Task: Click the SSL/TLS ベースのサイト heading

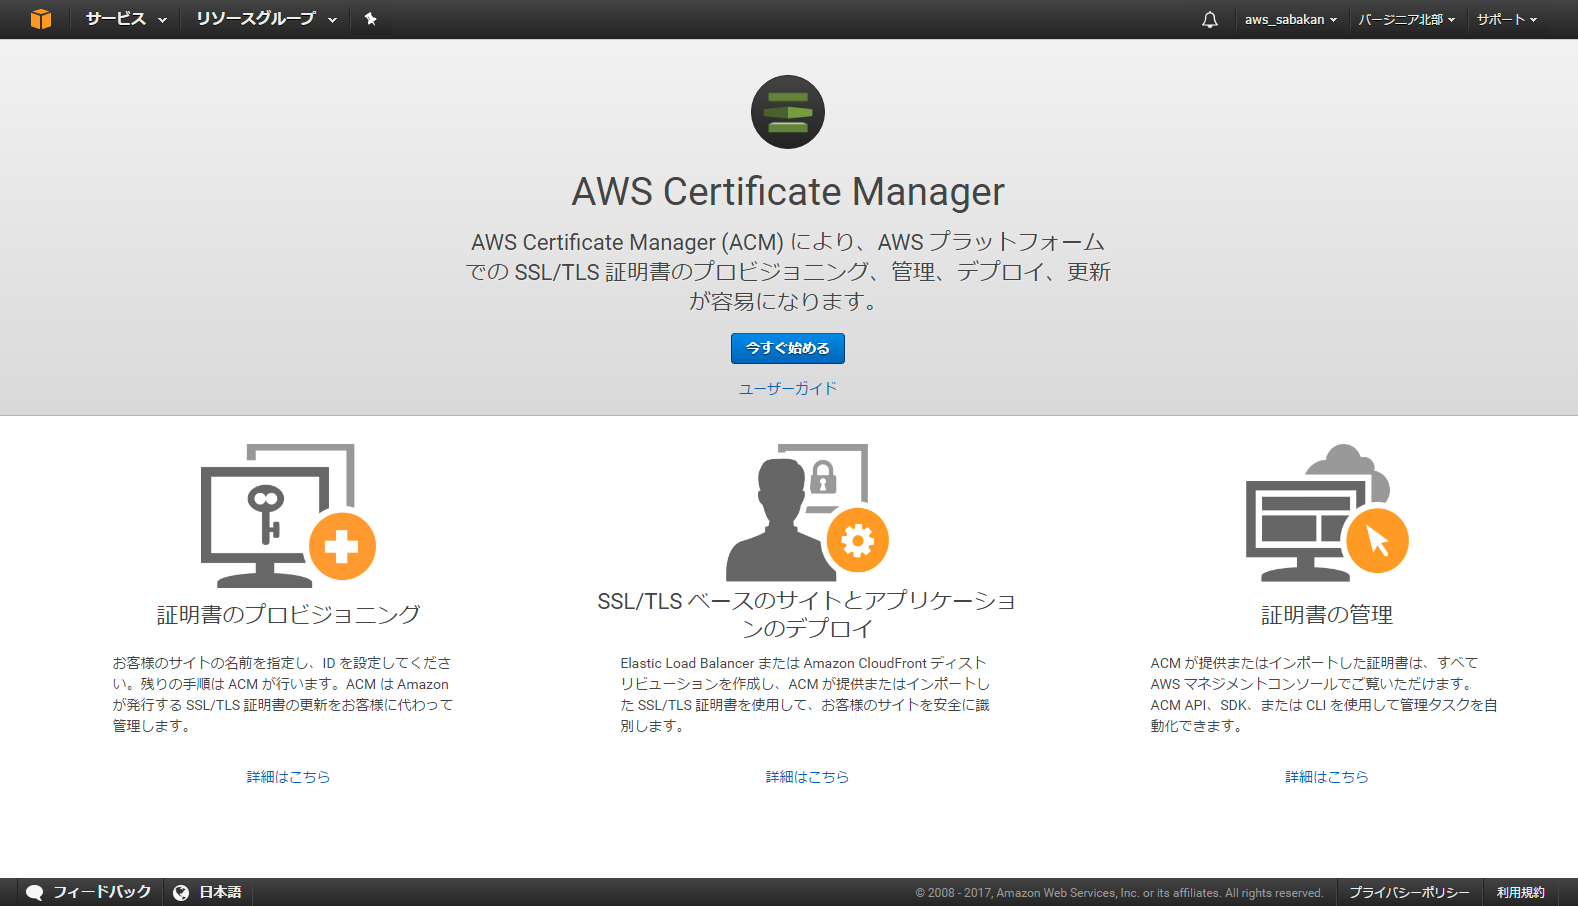Action: point(807,614)
